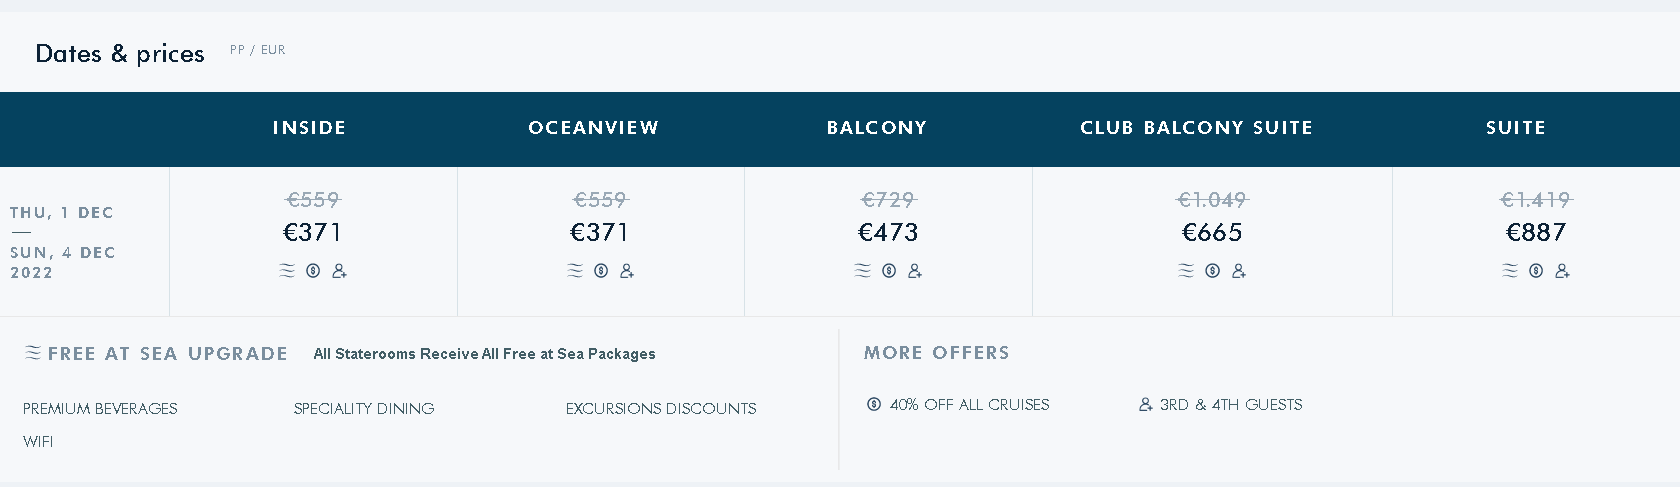Click the waves icon beside Free At Sea Upgrade

coord(33,353)
